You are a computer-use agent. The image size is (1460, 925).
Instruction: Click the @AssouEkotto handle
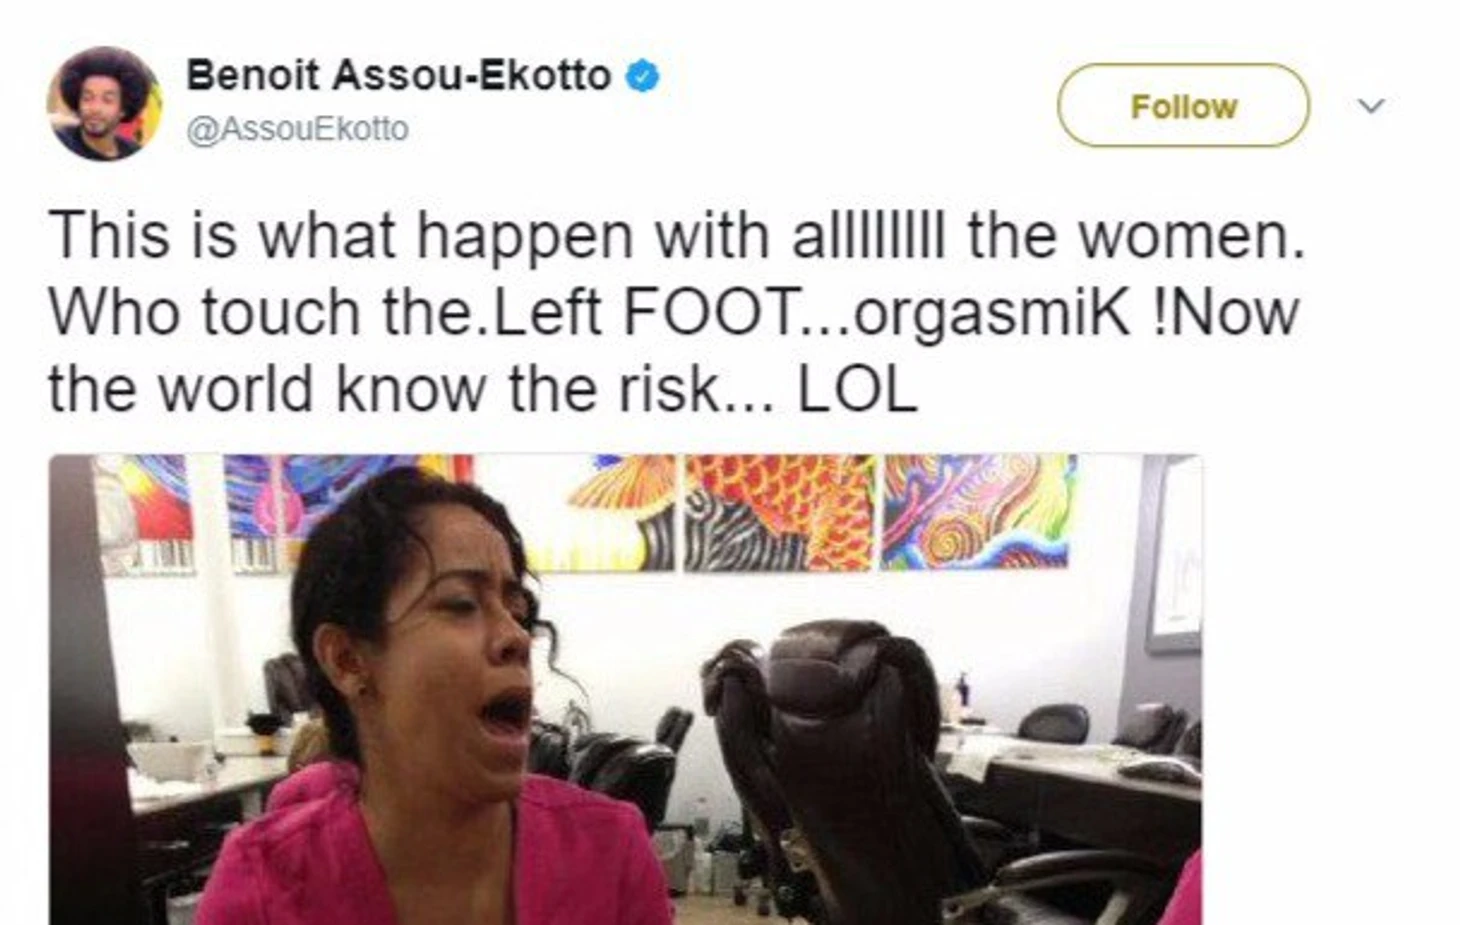(x=297, y=129)
